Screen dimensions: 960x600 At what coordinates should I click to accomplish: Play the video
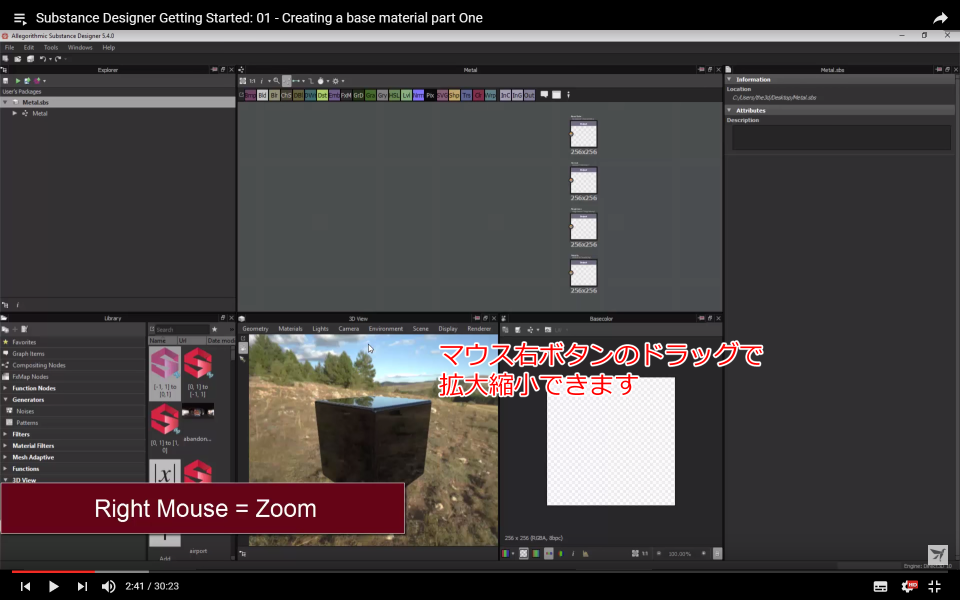(53, 587)
